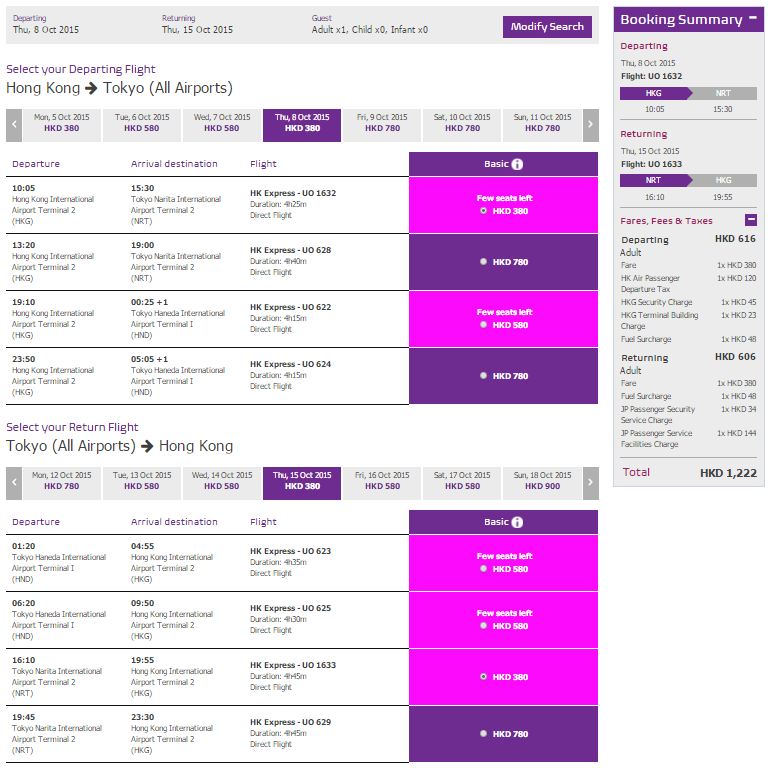
Task: Collapse the Booking Summary panel
Action: tap(751, 19)
